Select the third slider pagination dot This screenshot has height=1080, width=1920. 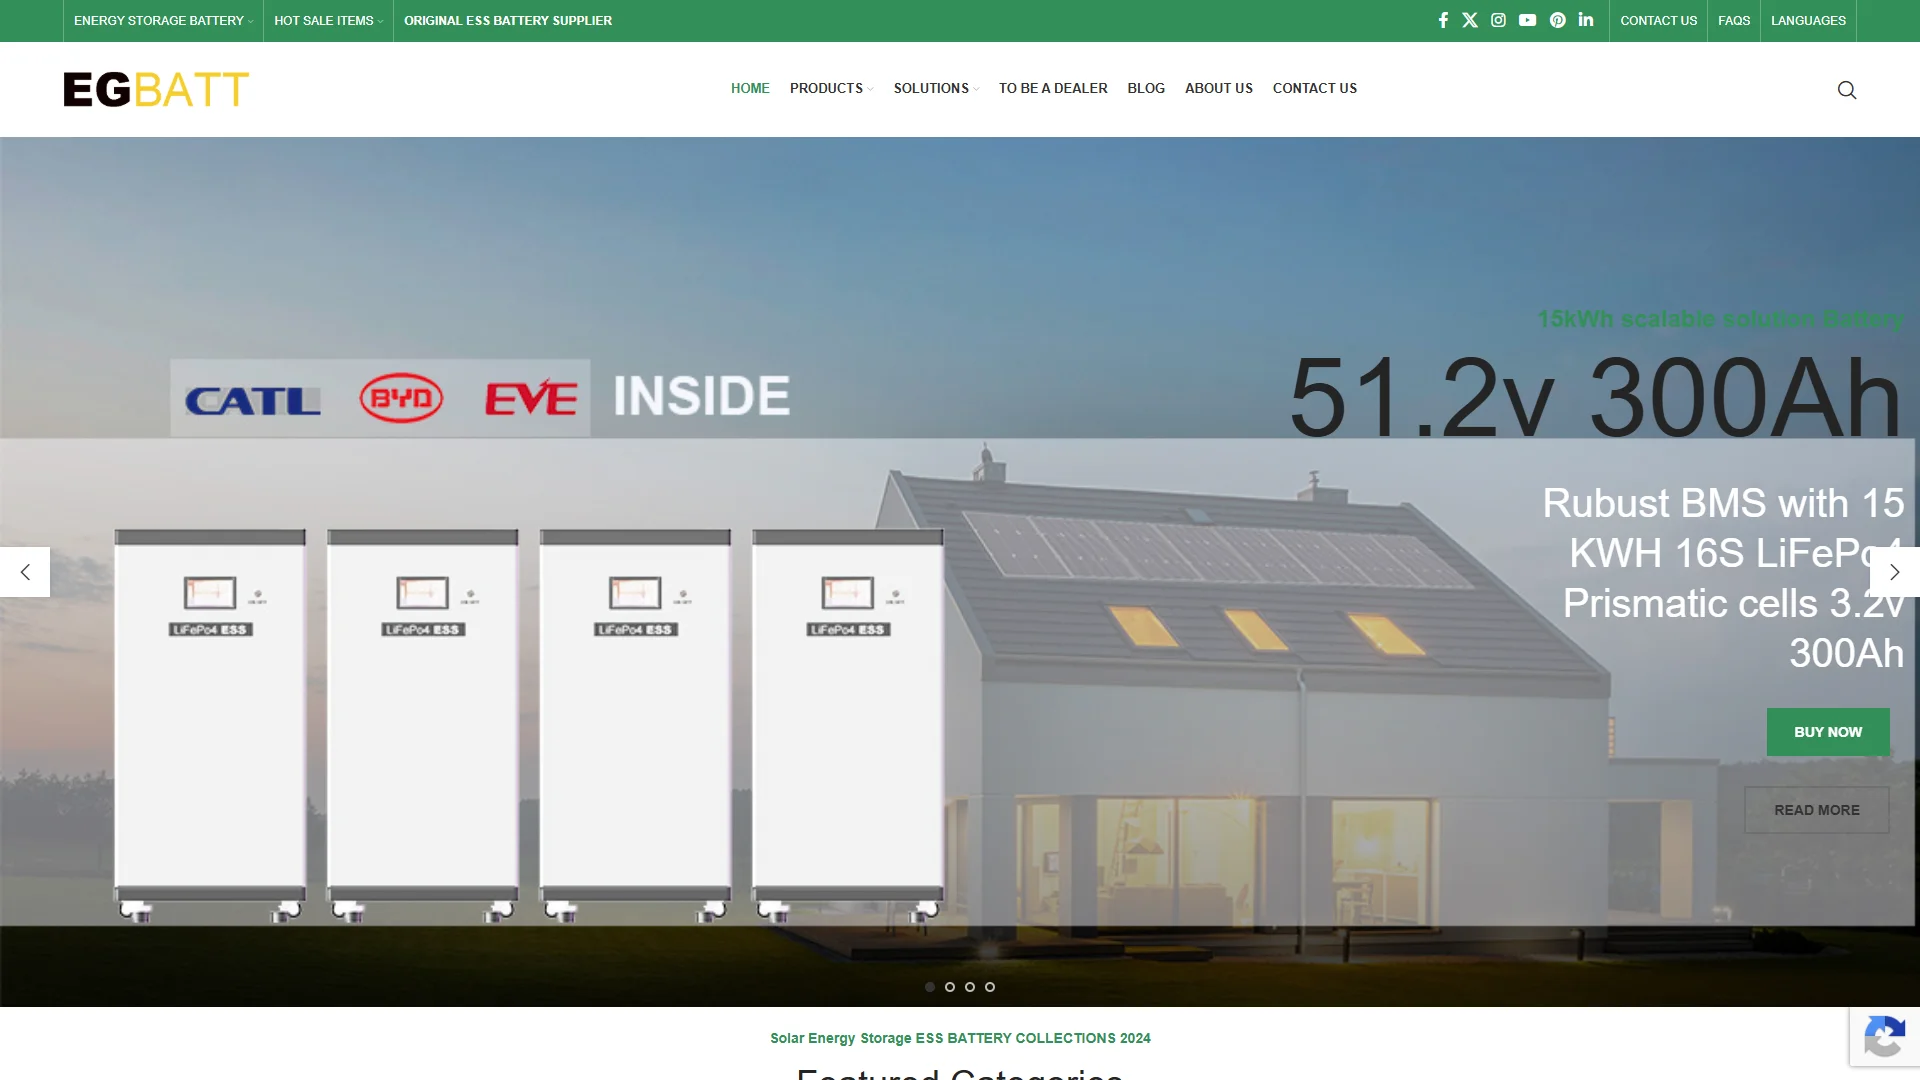point(970,987)
